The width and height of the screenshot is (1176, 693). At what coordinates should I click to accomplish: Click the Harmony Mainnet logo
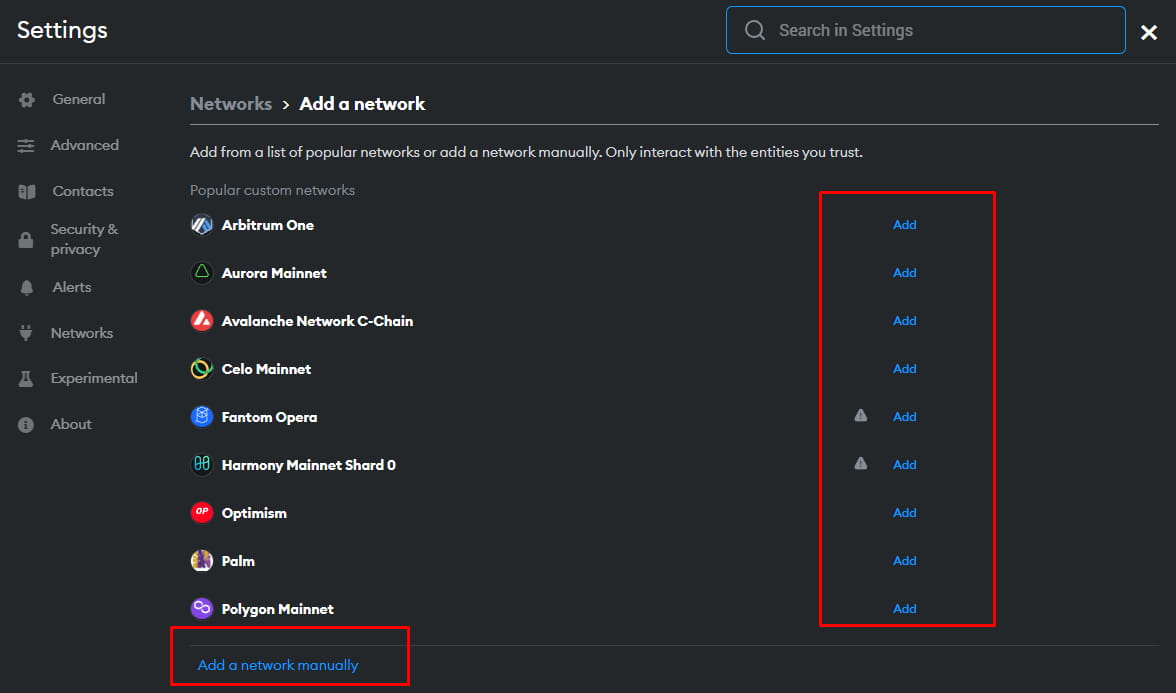(202, 464)
